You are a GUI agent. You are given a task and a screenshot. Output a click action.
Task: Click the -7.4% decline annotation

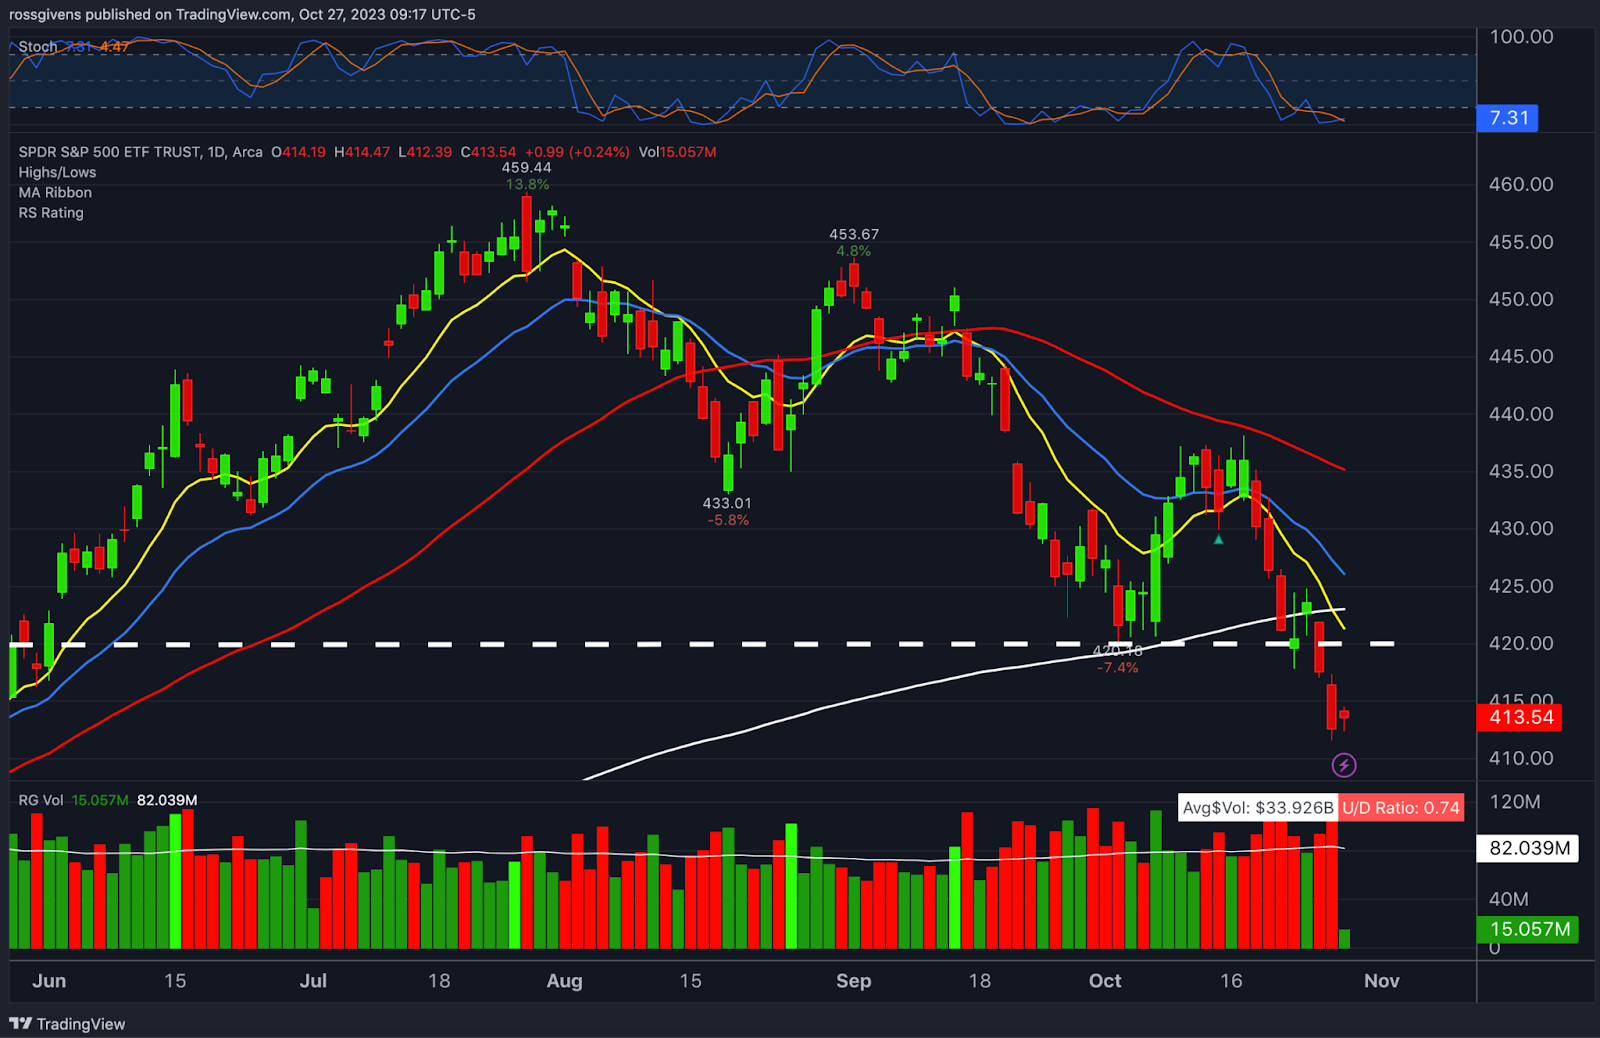[x=1117, y=667]
